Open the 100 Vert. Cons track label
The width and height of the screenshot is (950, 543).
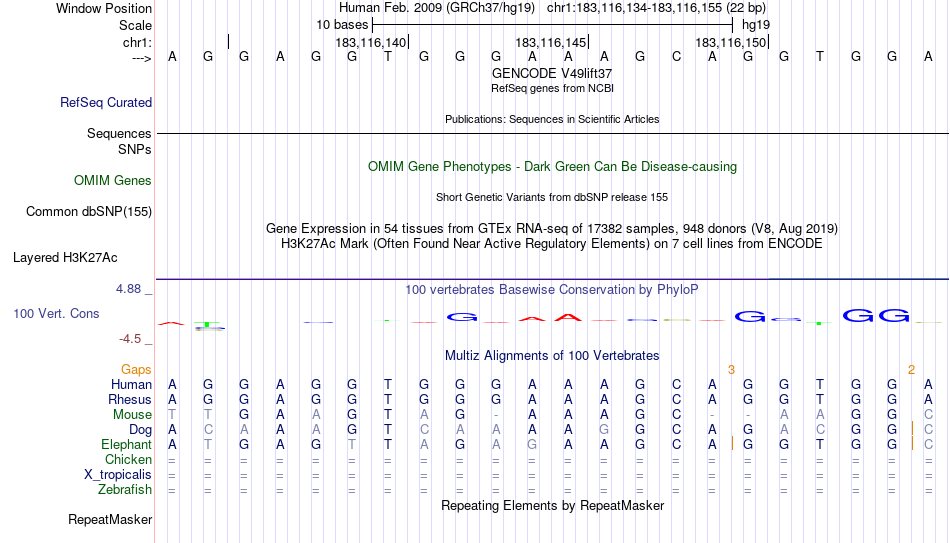56,313
